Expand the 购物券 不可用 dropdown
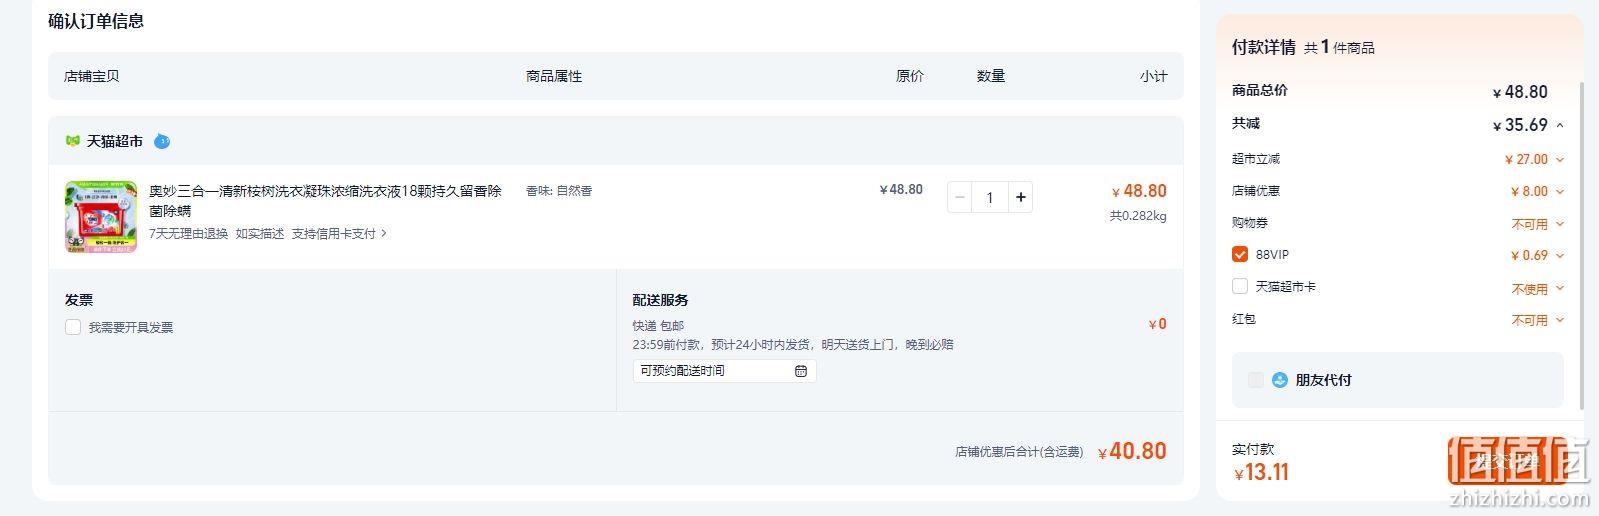 1560,224
